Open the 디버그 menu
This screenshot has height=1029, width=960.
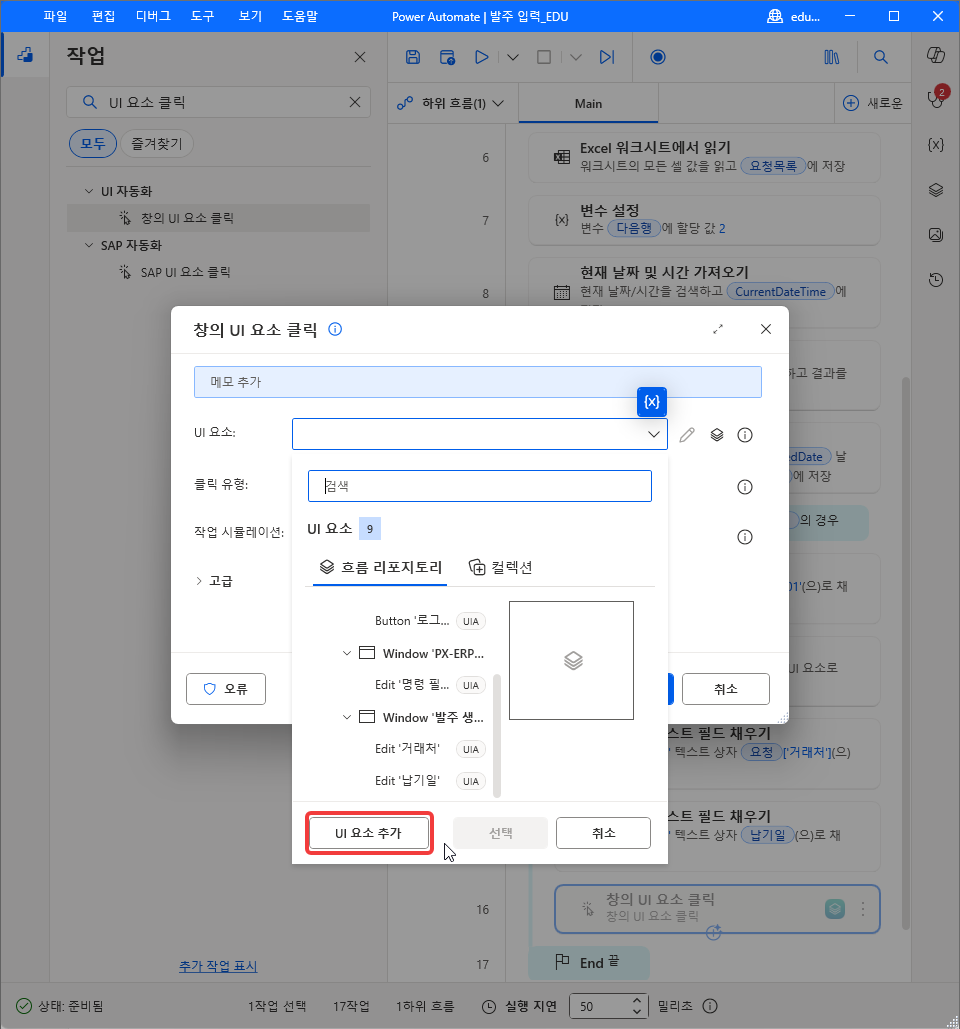click(x=153, y=16)
